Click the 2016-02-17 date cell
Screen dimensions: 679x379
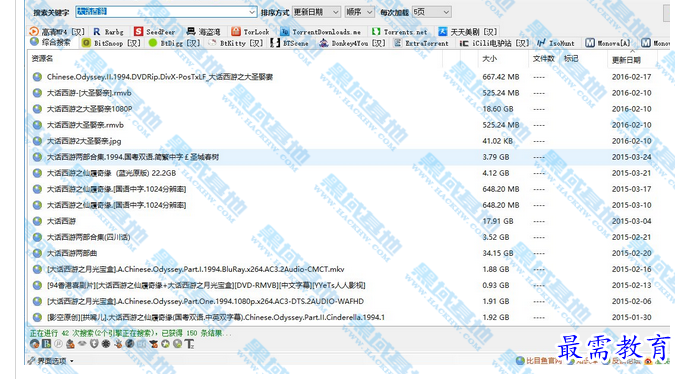pyautogui.click(x=631, y=77)
